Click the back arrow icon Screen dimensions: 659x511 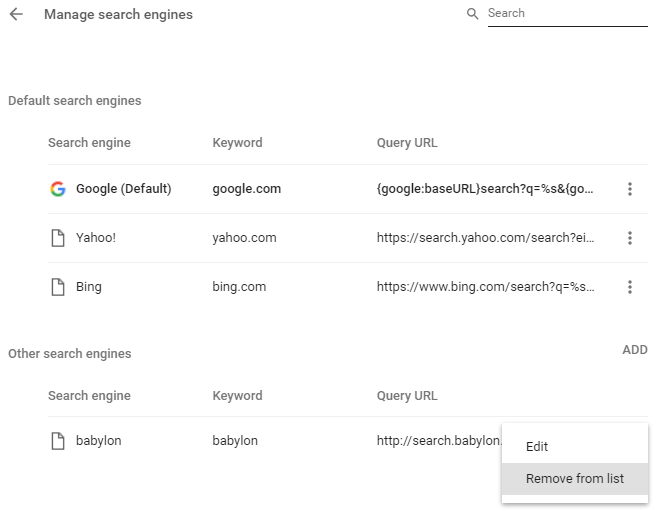pos(16,15)
